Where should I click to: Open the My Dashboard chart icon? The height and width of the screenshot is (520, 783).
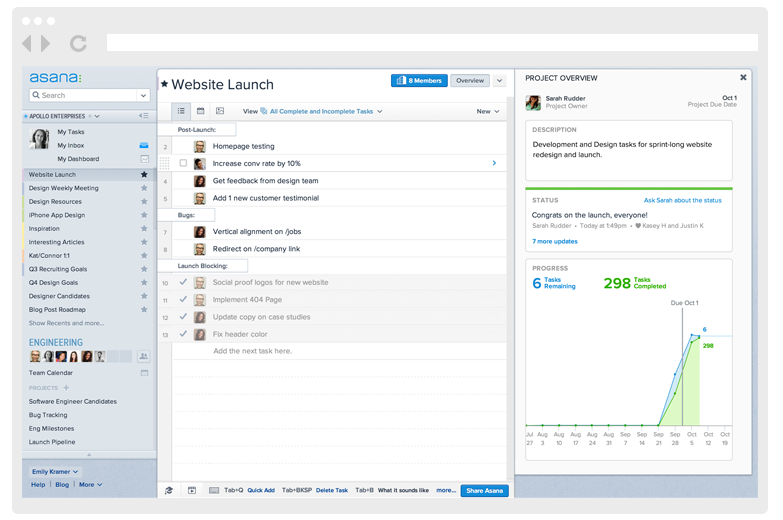pyautogui.click(x=144, y=159)
